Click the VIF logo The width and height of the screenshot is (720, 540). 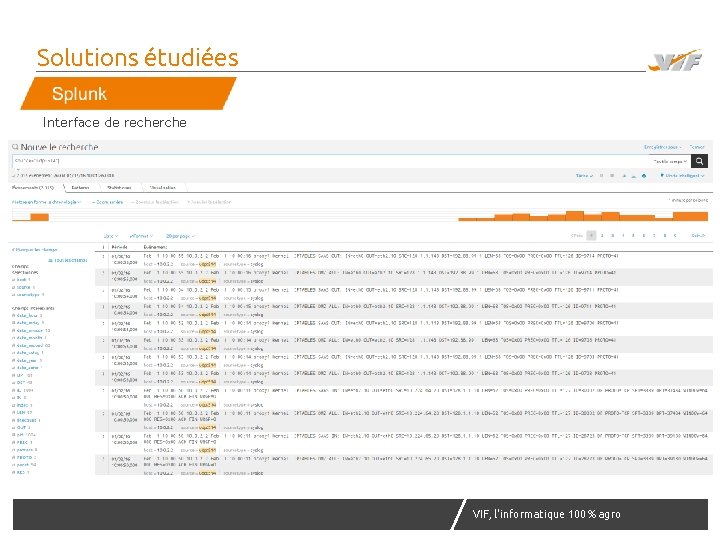675,61
